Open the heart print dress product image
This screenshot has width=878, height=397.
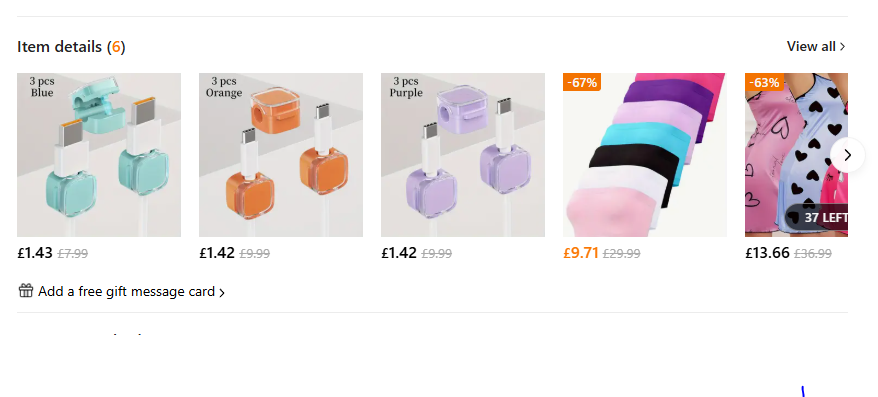(796, 155)
